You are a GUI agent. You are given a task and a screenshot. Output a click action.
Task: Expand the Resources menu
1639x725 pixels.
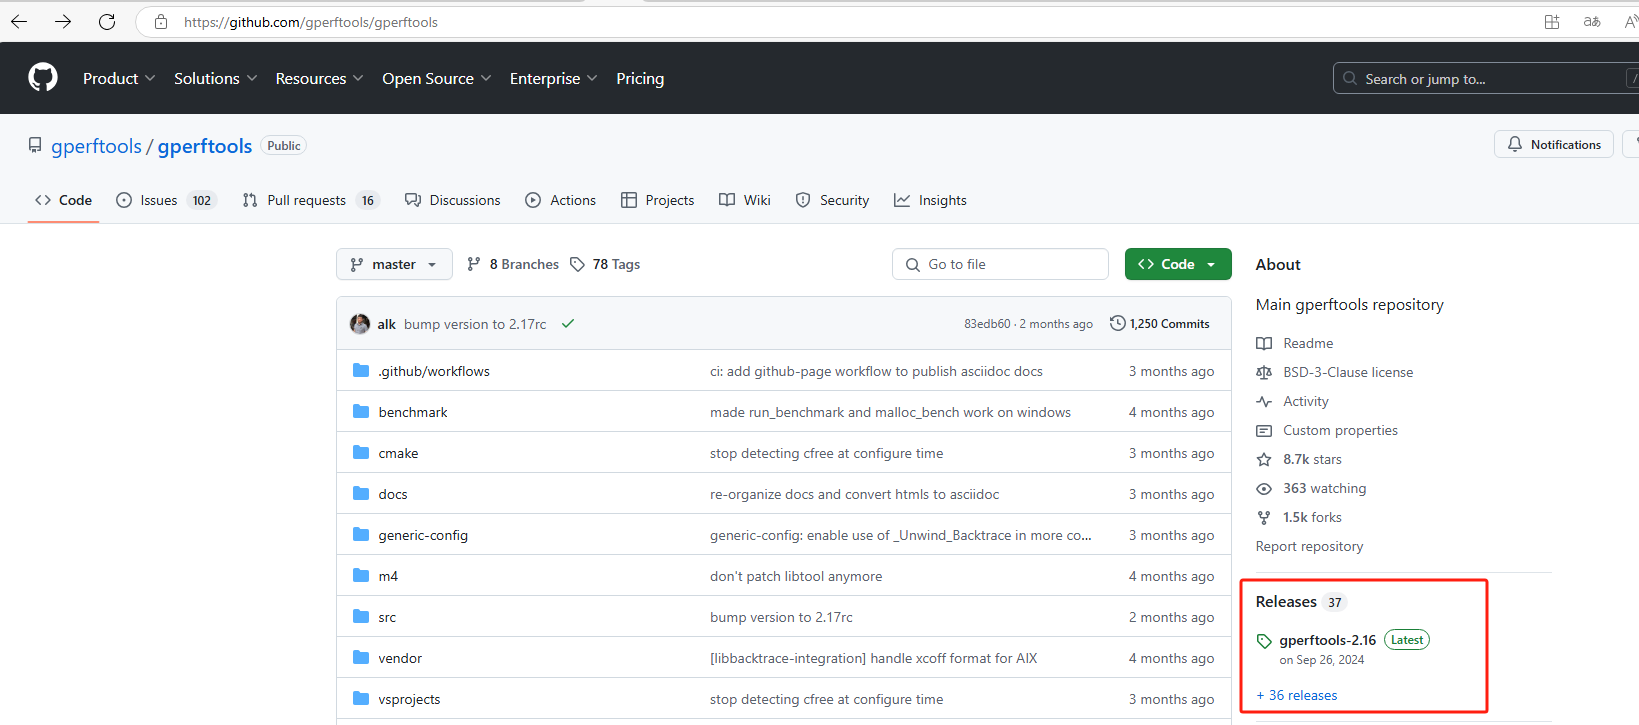(x=319, y=78)
